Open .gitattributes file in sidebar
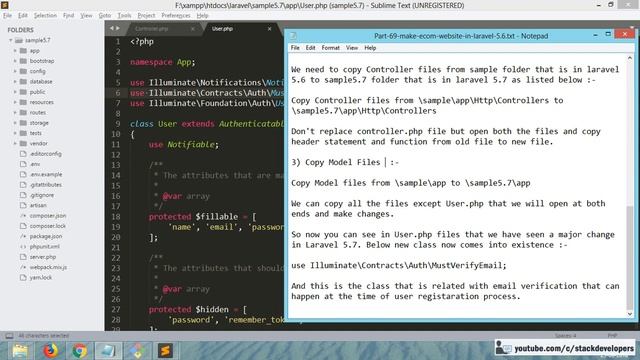 pos(46,184)
